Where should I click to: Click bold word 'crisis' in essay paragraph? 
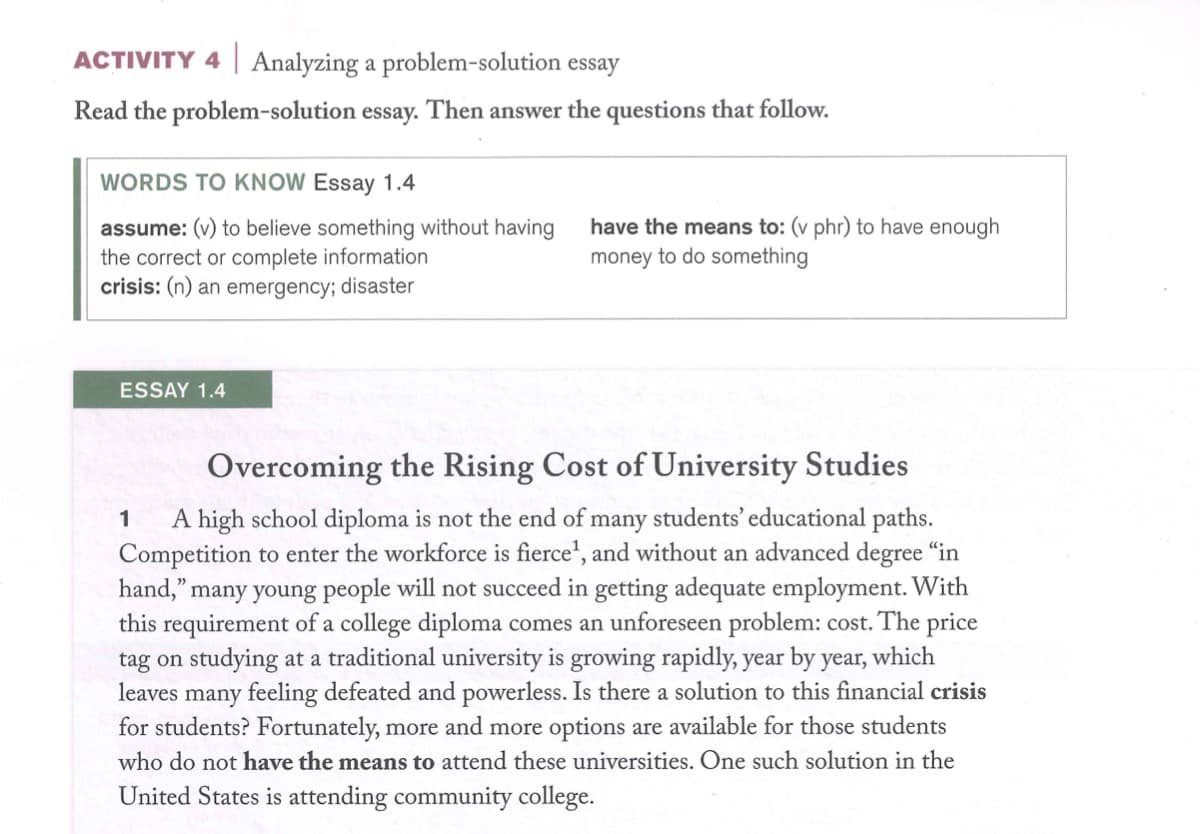click(958, 692)
